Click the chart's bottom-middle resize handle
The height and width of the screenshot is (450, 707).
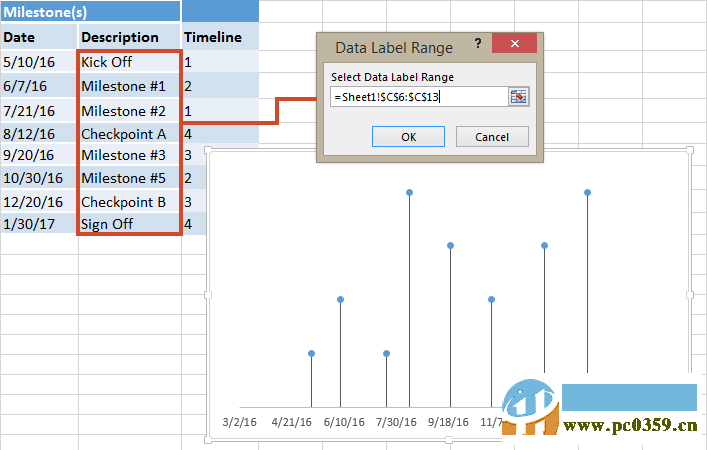pyautogui.click(x=449, y=439)
